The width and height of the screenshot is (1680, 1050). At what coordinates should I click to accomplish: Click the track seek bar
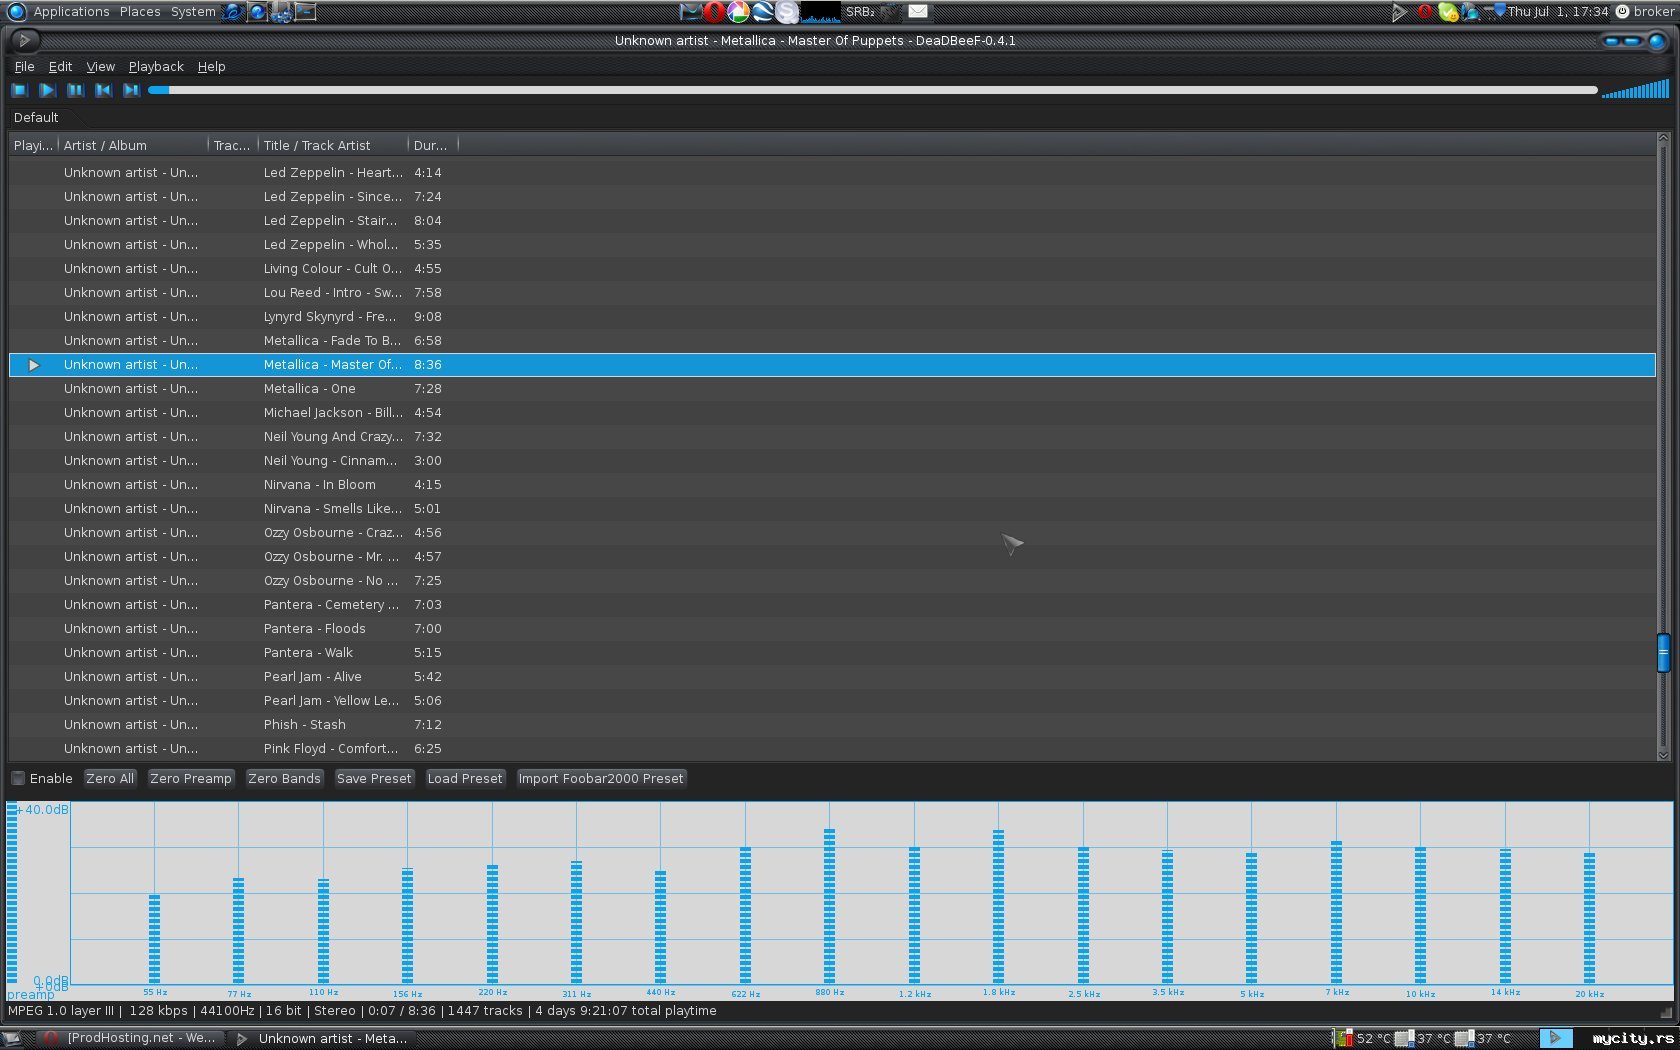click(872, 90)
